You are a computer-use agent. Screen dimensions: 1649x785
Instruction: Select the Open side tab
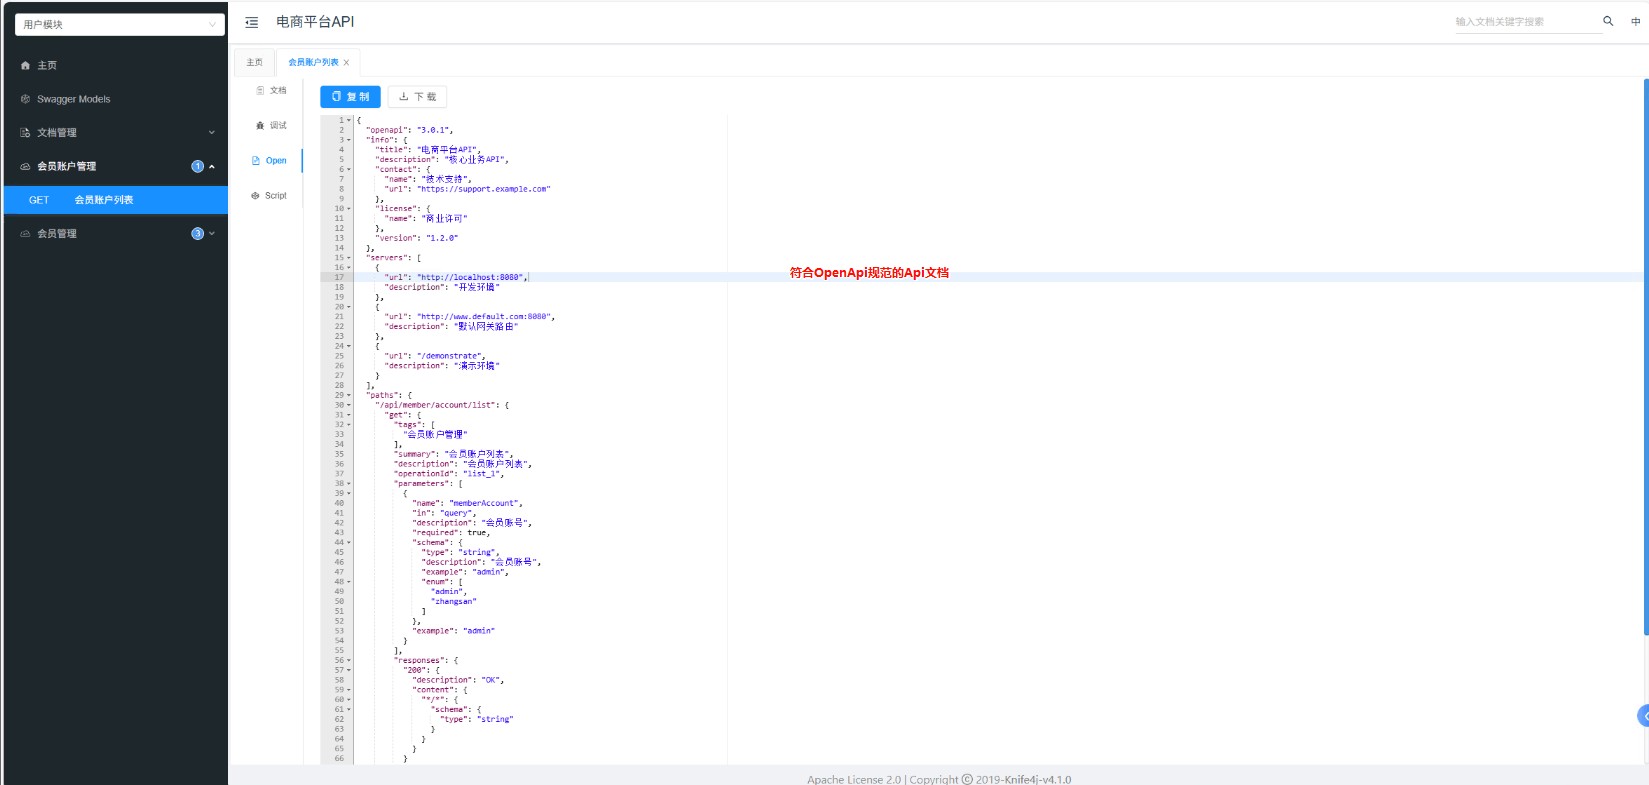(270, 161)
